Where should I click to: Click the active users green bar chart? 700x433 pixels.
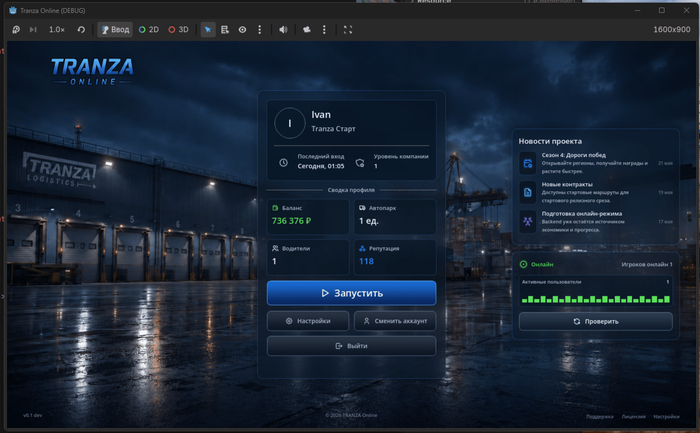(596, 299)
